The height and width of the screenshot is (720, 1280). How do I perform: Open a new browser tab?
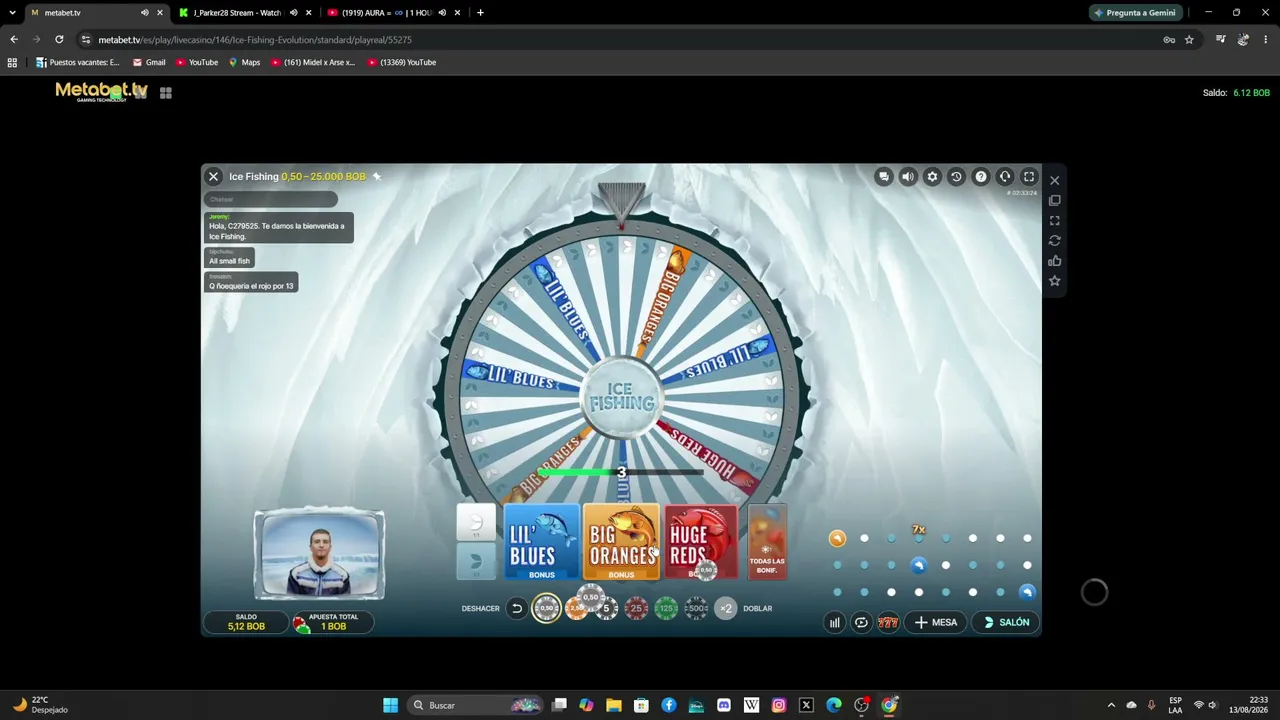(x=480, y=13)
